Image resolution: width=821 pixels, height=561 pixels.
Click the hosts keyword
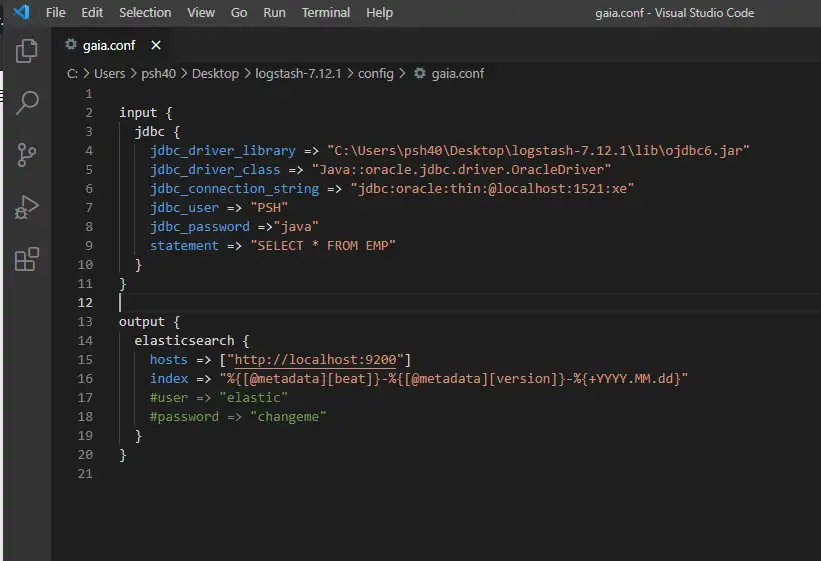pyautogui.click(x=169, y=359)
